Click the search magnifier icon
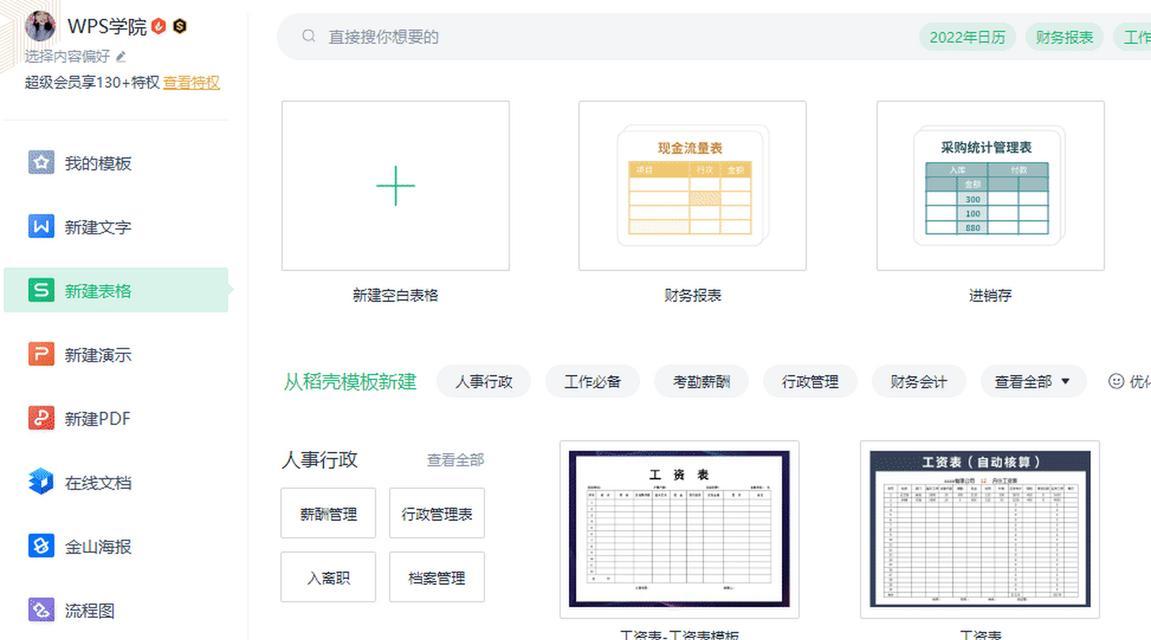This screenshot has height=640, width=1151. pyautogui.click(x=308, y=36)
